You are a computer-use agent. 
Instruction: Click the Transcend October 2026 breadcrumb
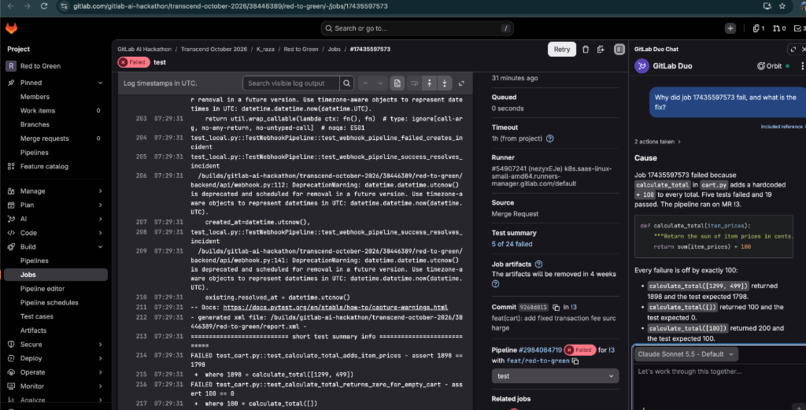point(214,49)
